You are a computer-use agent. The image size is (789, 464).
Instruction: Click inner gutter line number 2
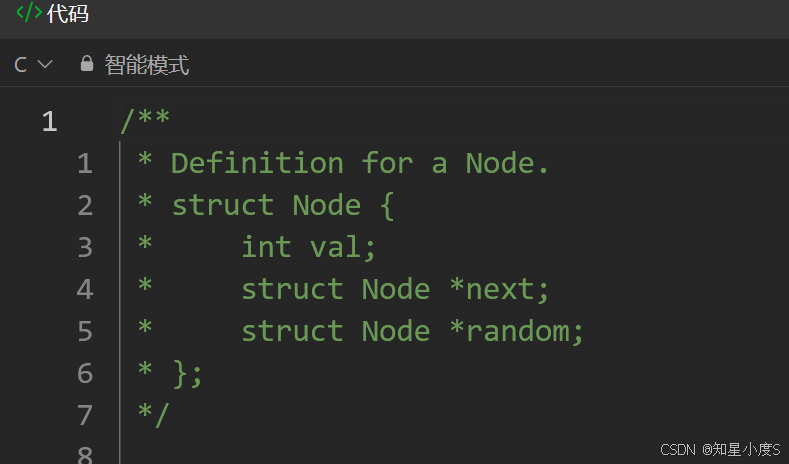coord(85,205)
